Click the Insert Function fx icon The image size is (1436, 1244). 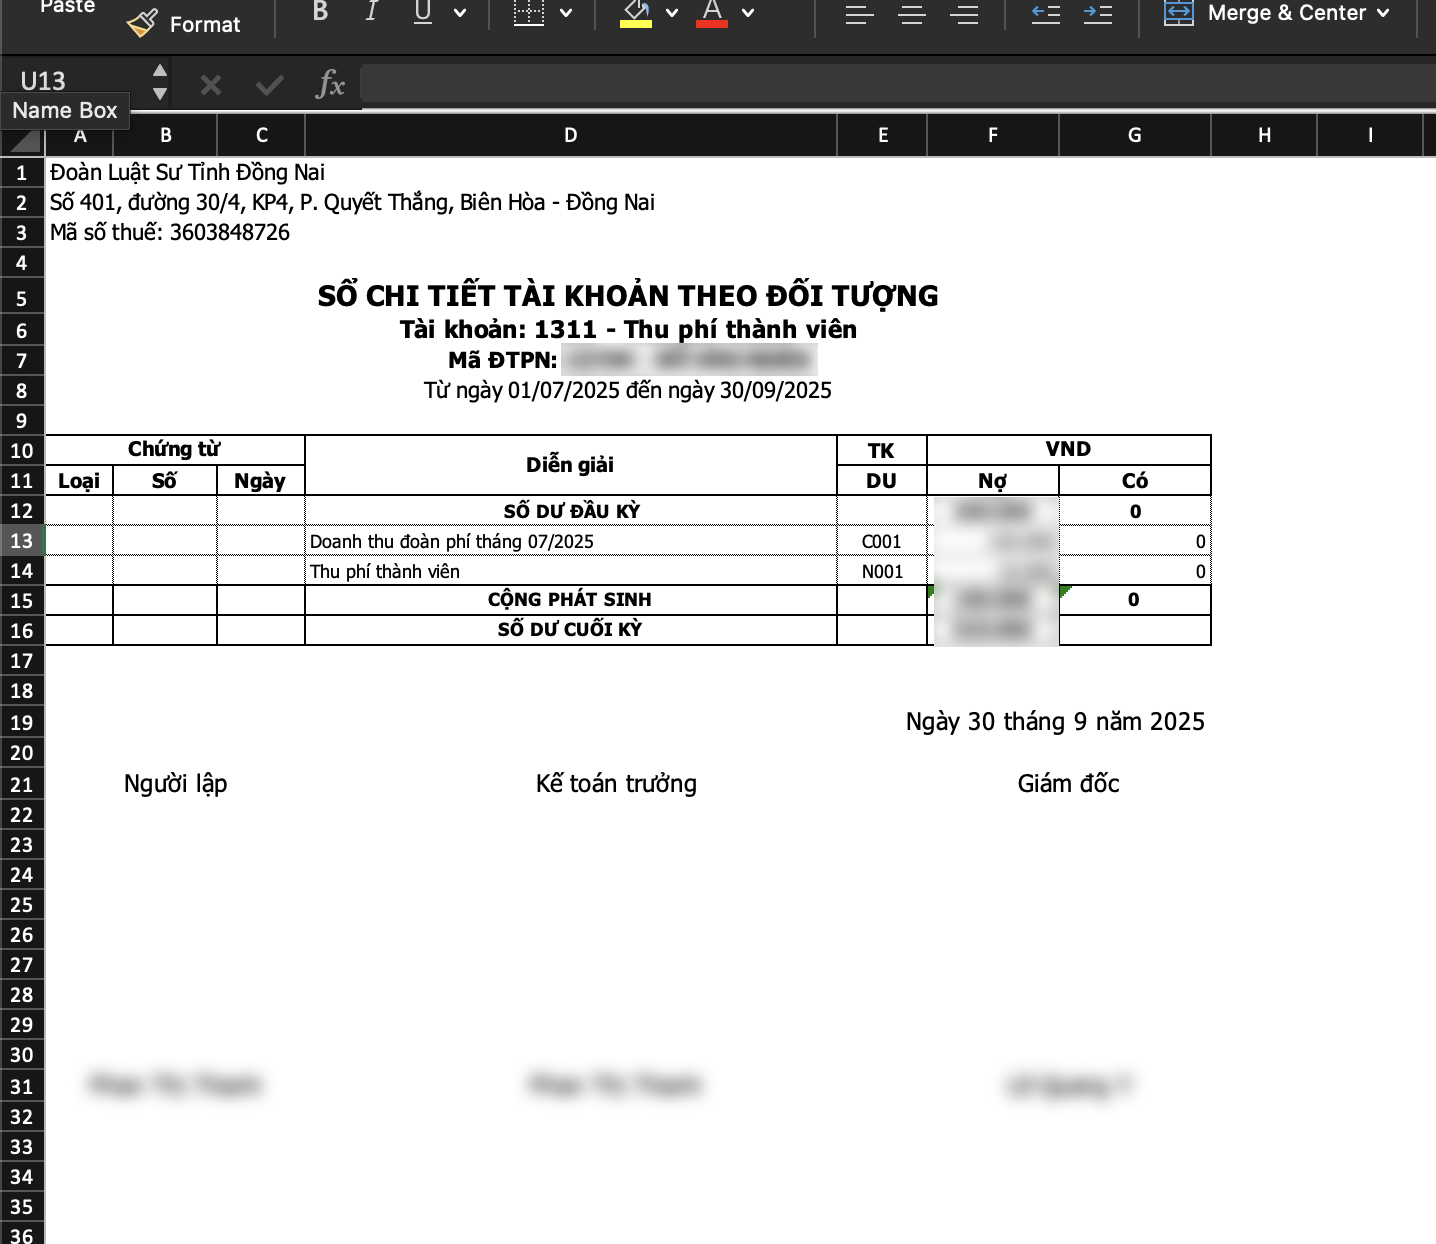pos(329,85)
